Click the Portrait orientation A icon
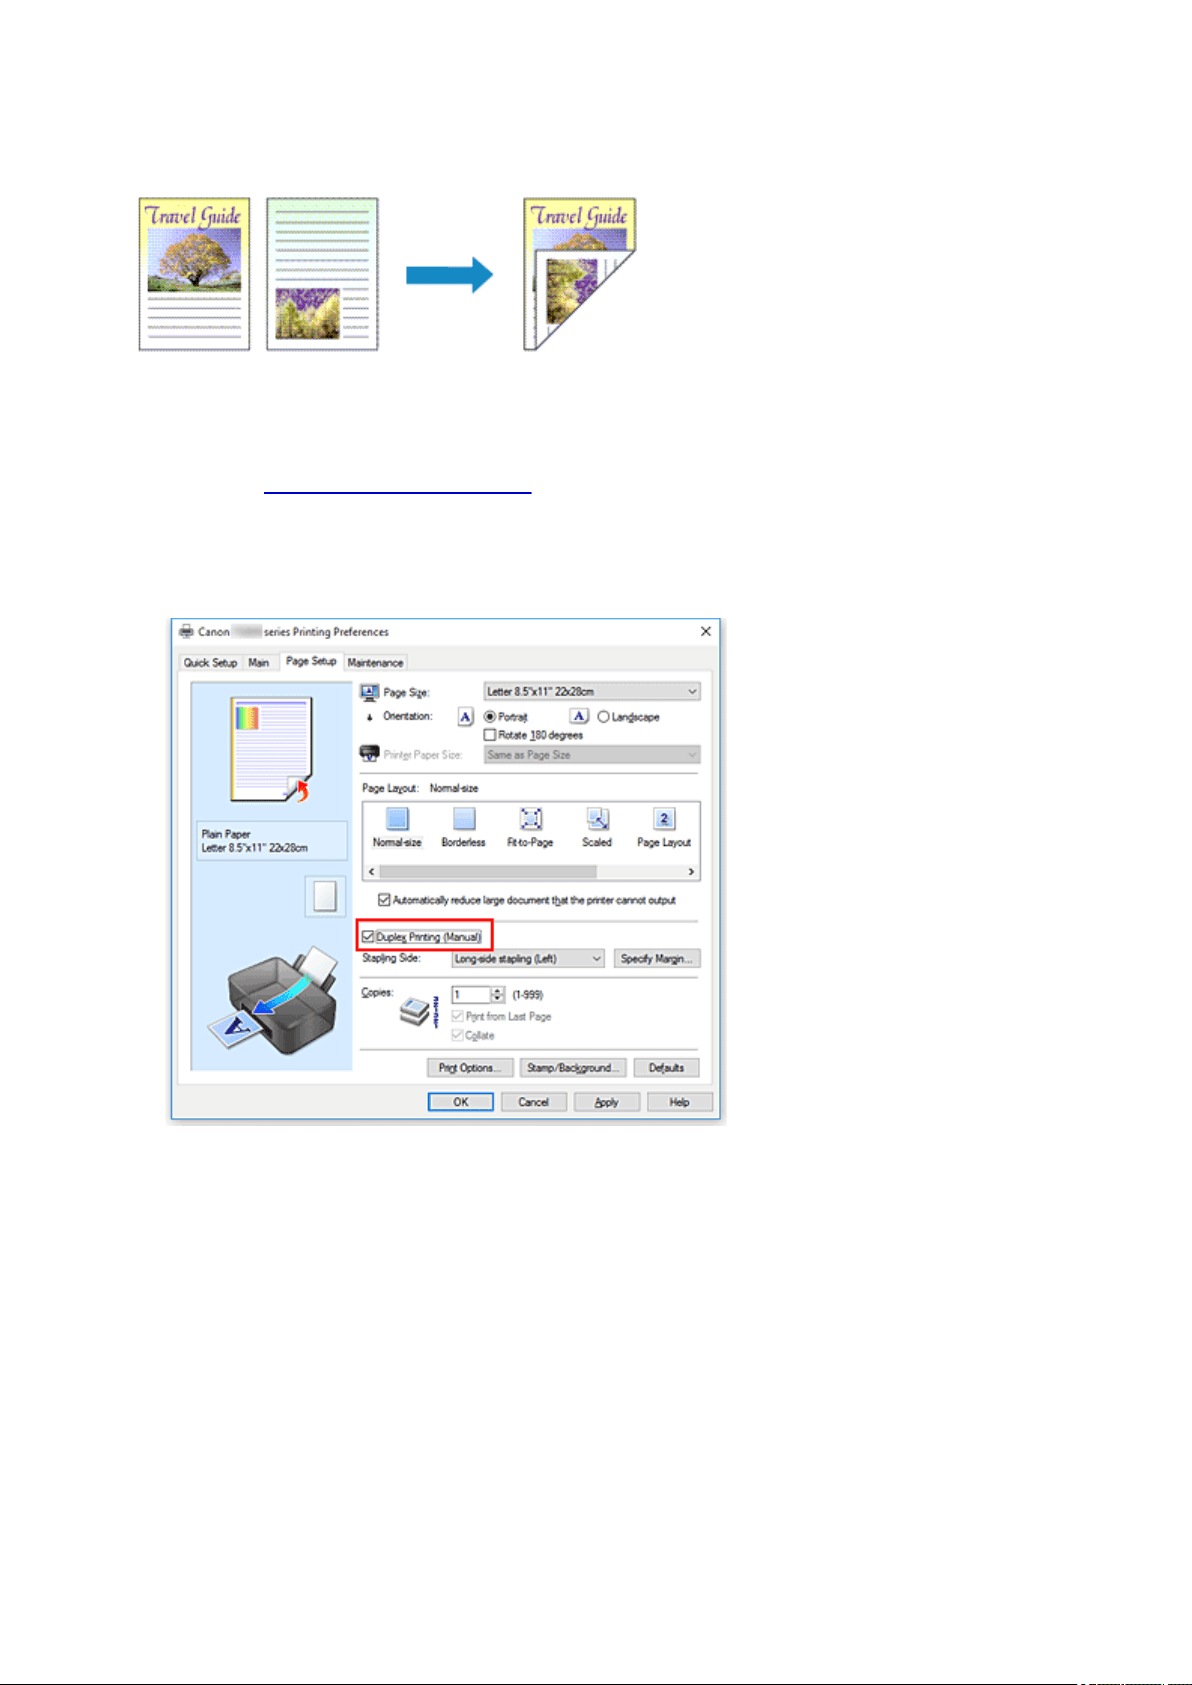1192x1685 pixels. click(465, 717)
